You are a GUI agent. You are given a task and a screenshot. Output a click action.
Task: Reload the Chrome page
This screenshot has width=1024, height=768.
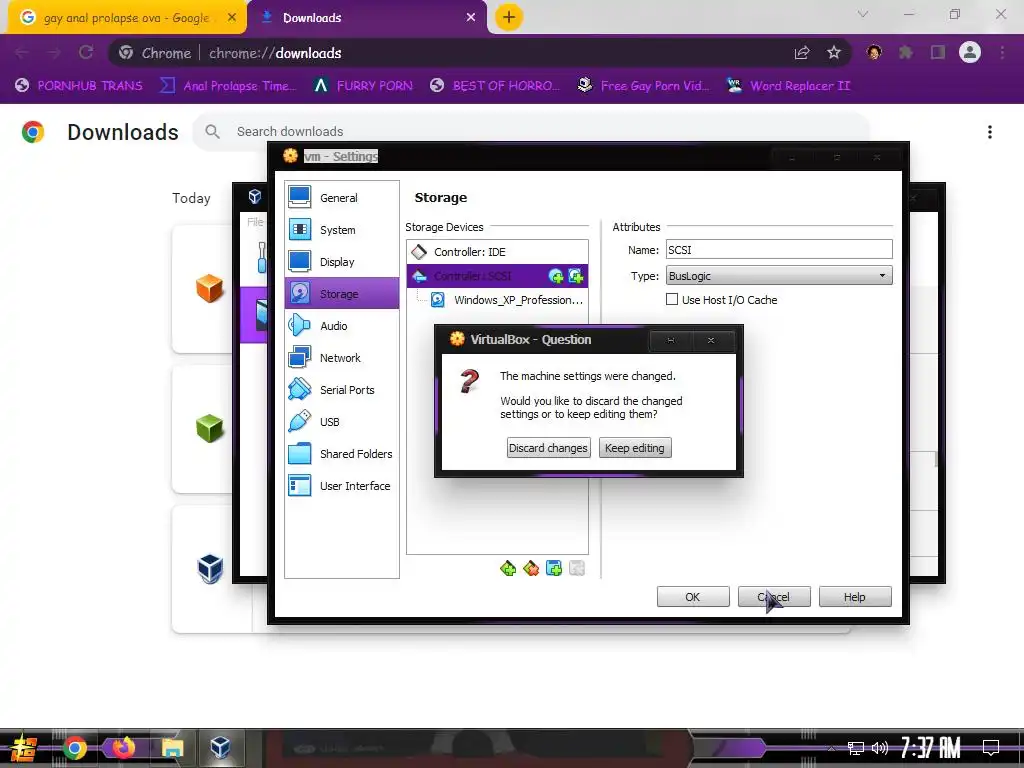(86, 52)
